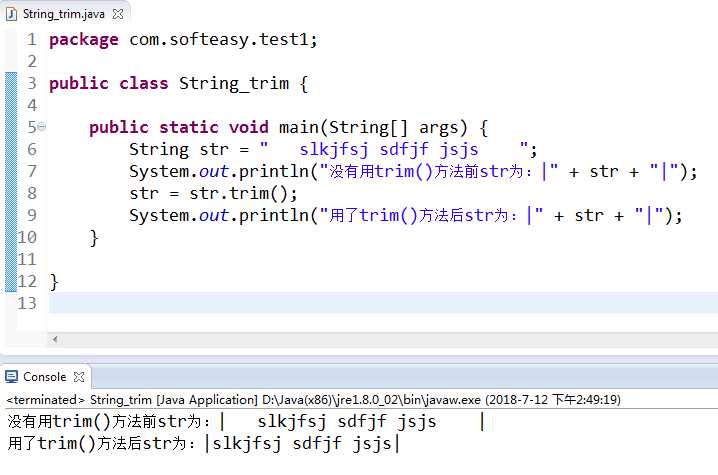
Task: Switch to the Console tab
Action: [x=44, y=377]
